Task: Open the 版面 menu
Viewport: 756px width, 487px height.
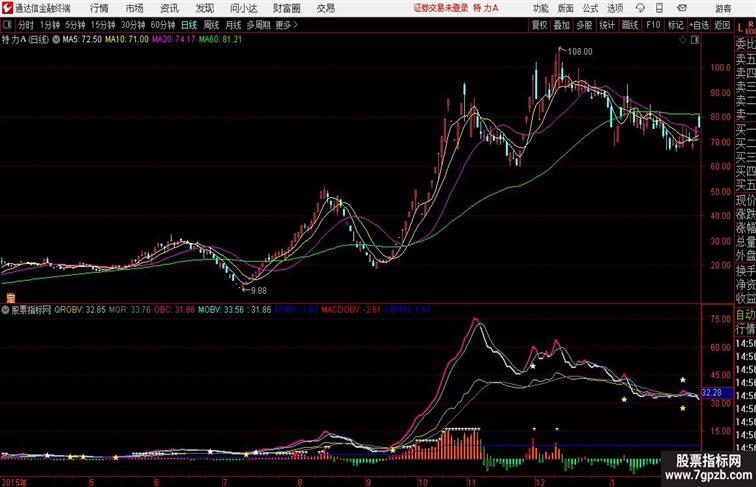Action: (x=566, y=8)
